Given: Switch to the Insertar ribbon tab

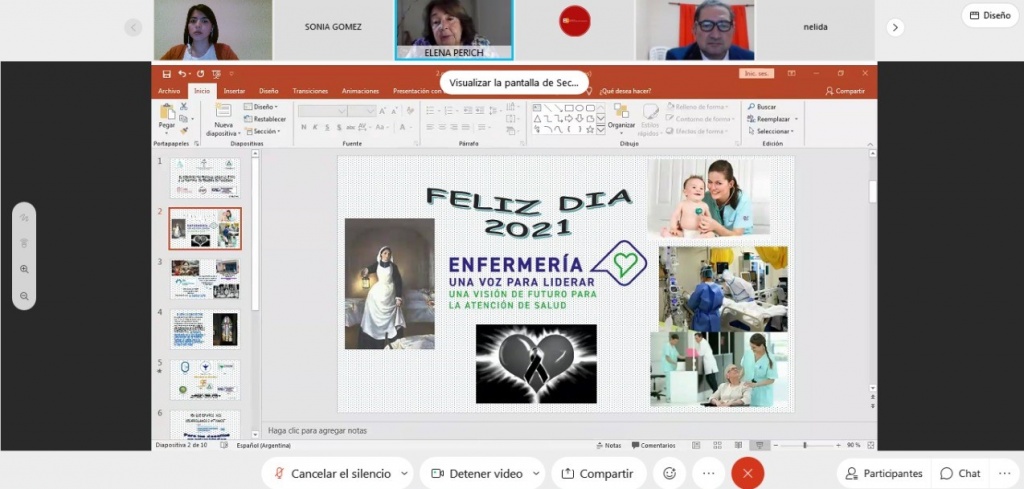Looking at the screenshot, I should click(234, 91).
